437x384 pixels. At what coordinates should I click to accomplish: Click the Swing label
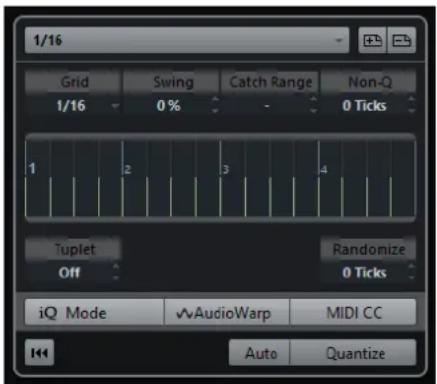pos(173,82)
